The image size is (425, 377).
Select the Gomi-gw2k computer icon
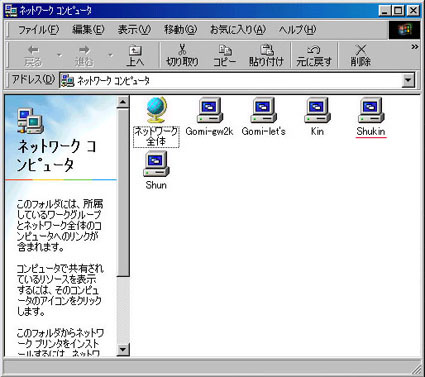(209, 110)
